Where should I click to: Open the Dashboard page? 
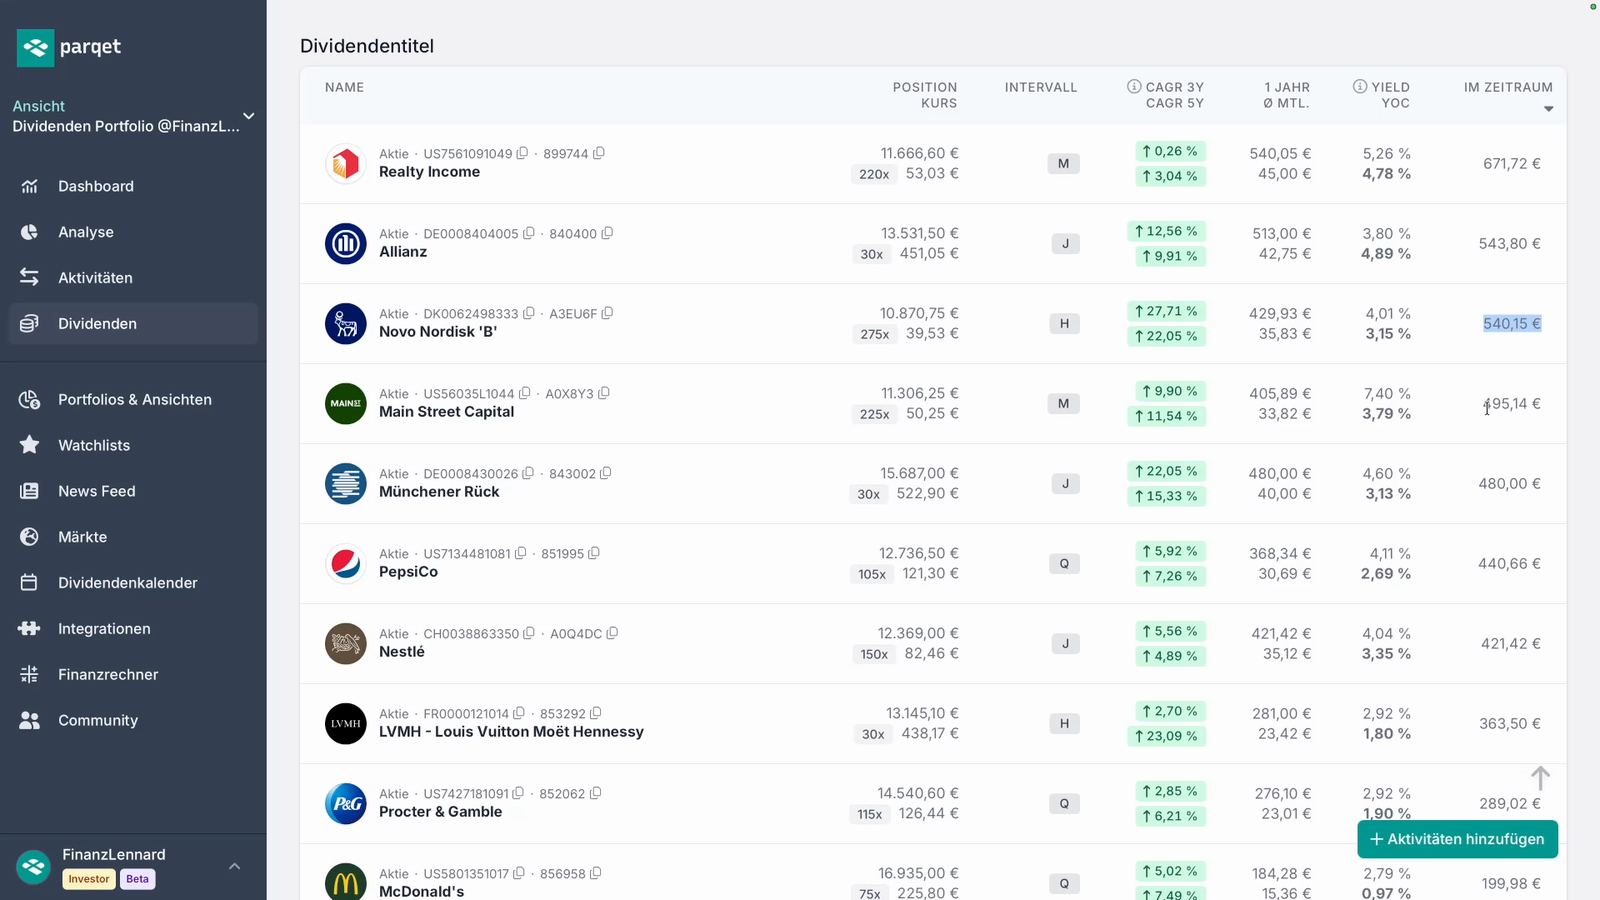96,186
